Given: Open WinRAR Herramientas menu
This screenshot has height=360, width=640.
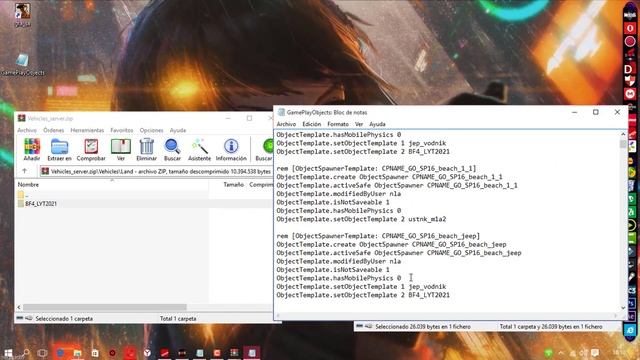Looking at the screenshot, I should tap(87, 130).
